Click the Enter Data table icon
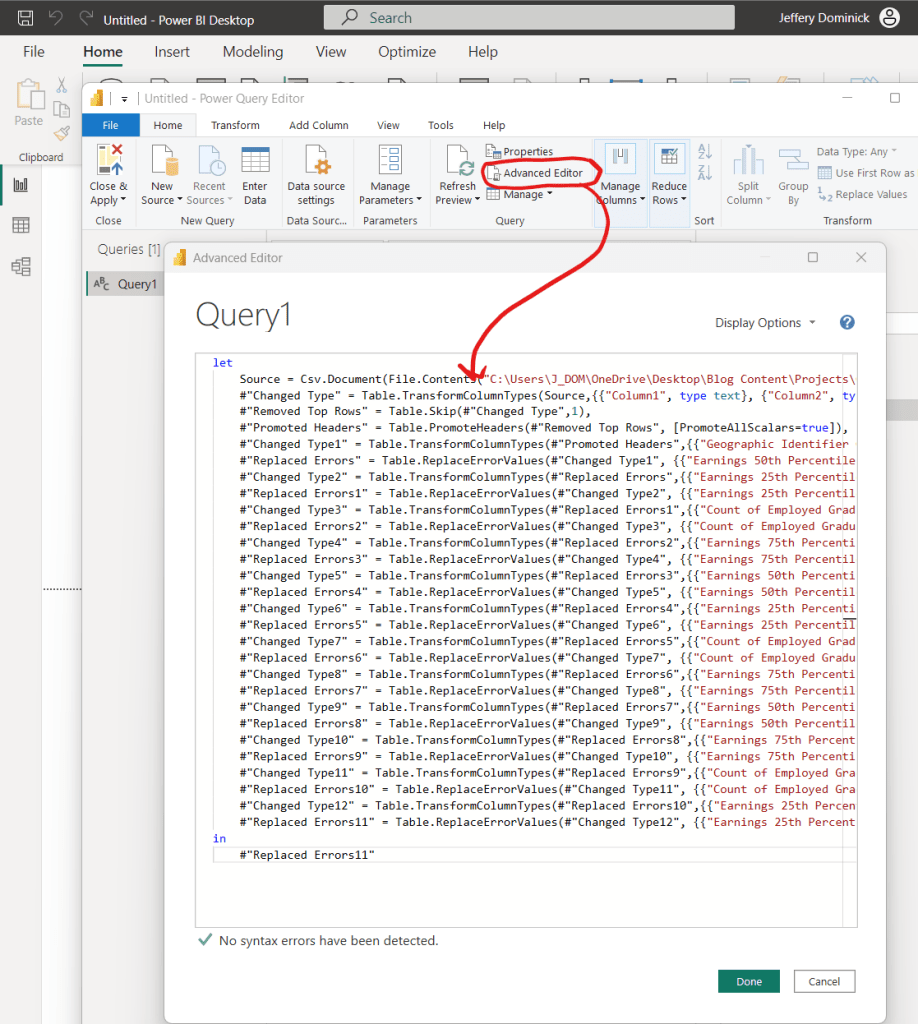918x1024 pixels. click(255, 162)
